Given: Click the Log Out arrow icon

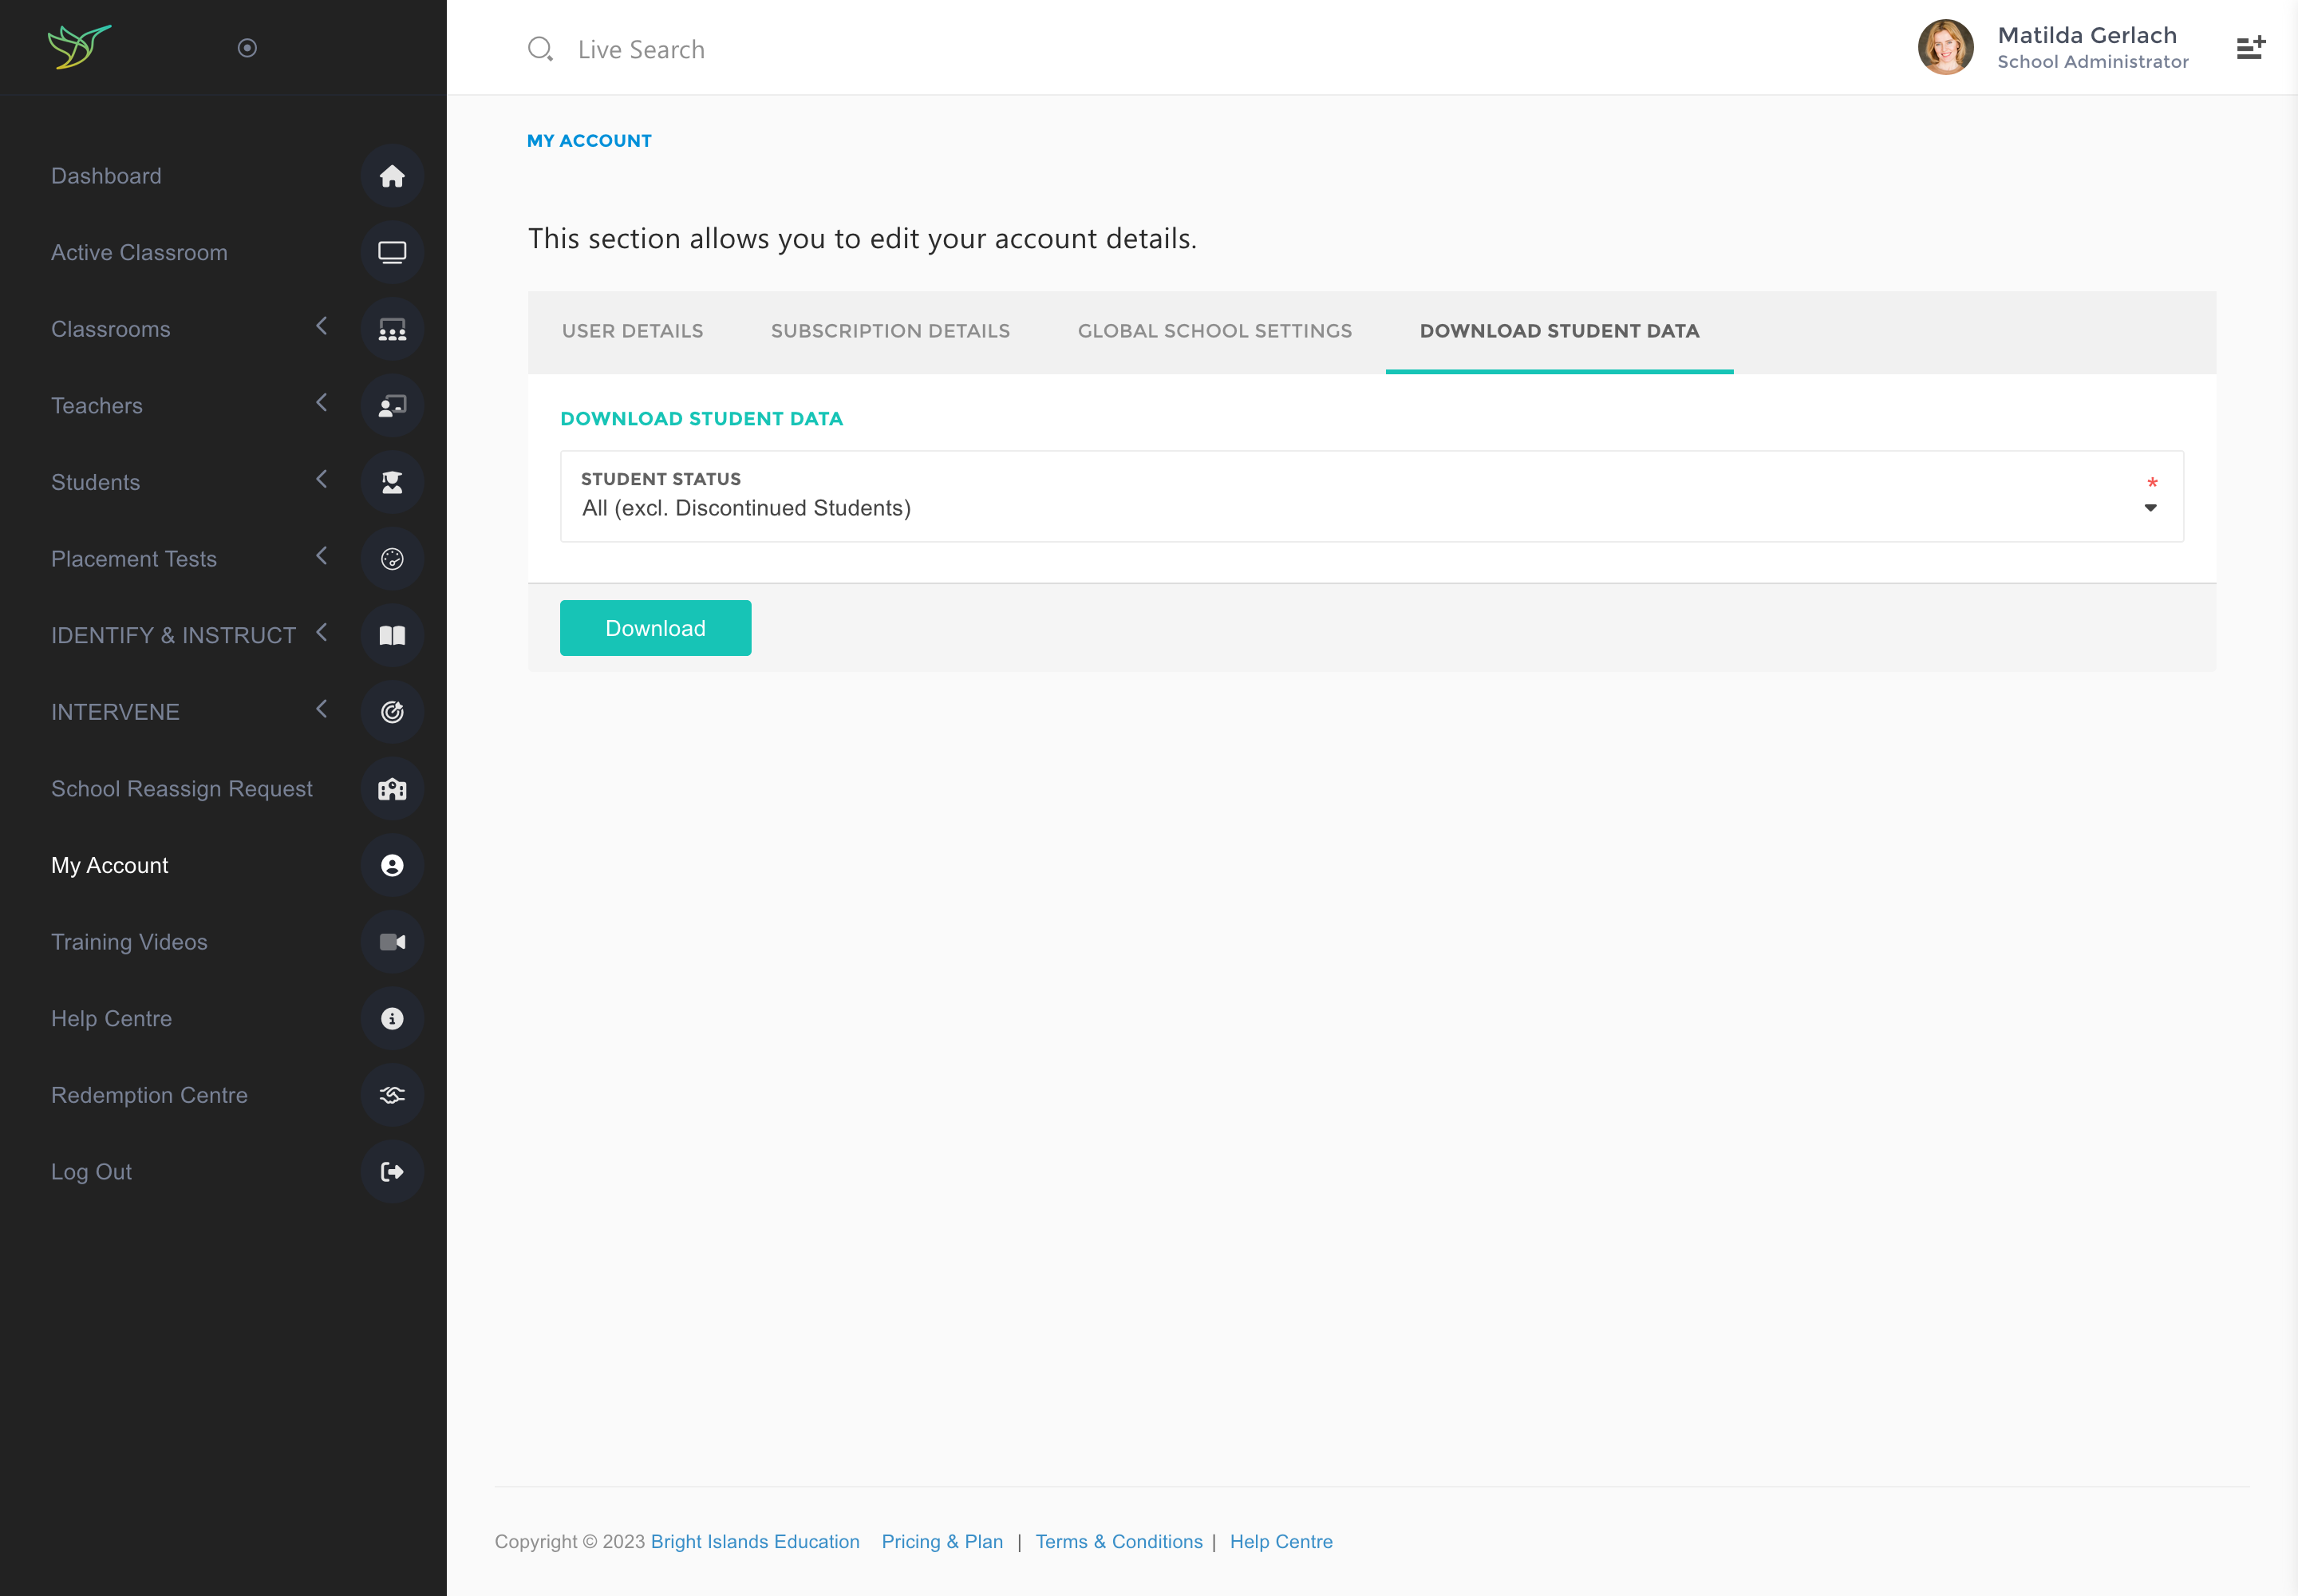Looking at the screenshot, I should pos(392,1172).
